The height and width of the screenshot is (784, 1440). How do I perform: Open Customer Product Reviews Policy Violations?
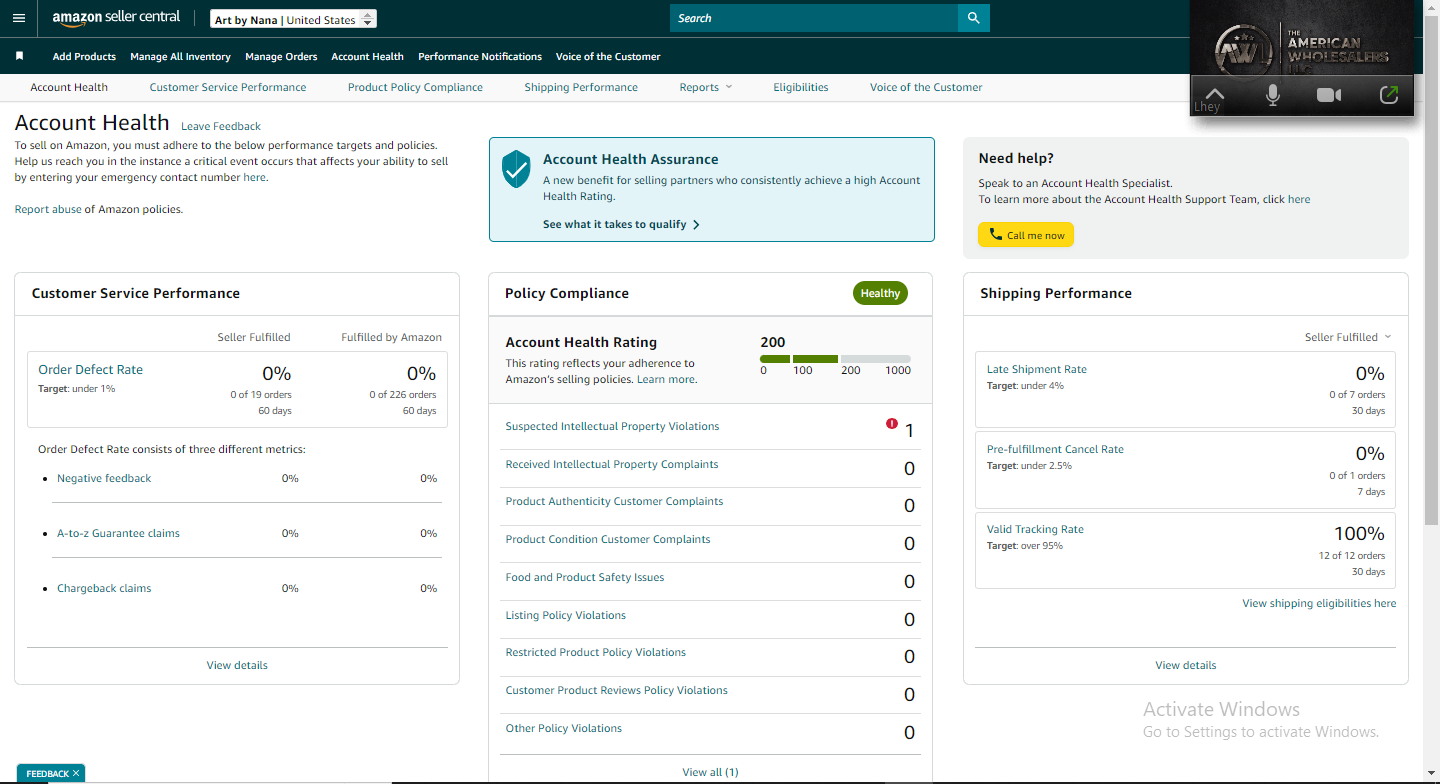617,691
